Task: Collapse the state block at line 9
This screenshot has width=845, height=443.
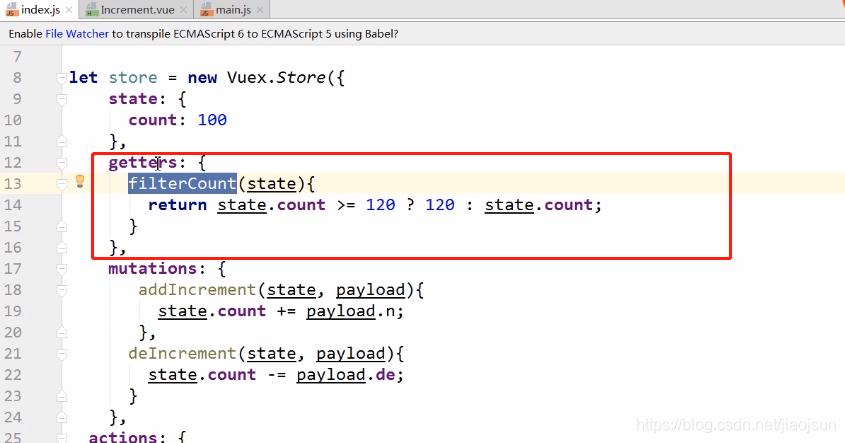Action: pos(61,99)
